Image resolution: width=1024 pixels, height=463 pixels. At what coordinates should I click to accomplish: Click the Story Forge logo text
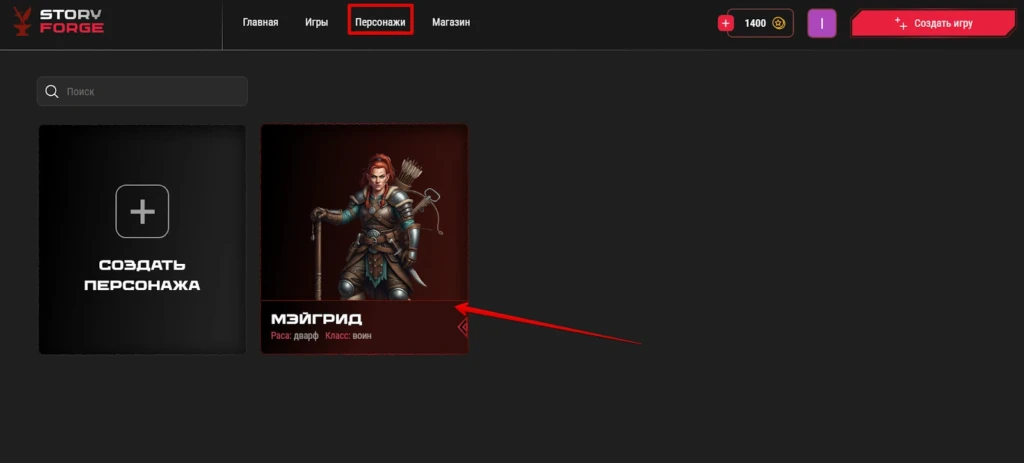[x=72, y=22]
